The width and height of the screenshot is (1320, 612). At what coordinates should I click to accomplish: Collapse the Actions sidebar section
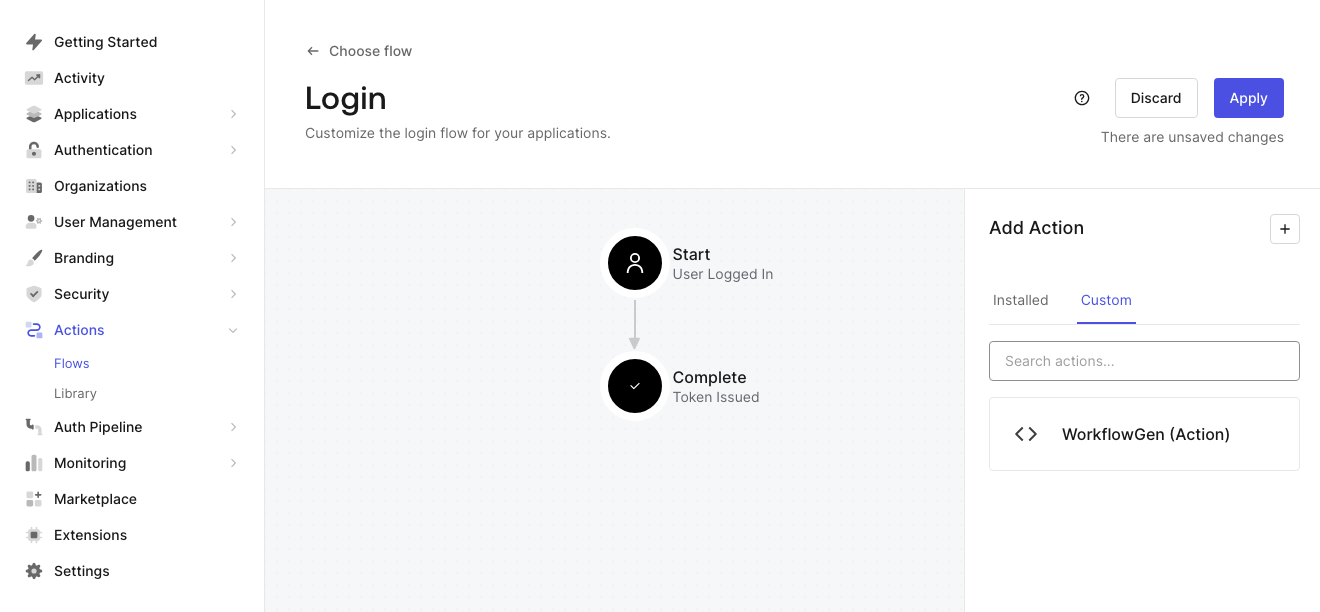pos(233,330)
